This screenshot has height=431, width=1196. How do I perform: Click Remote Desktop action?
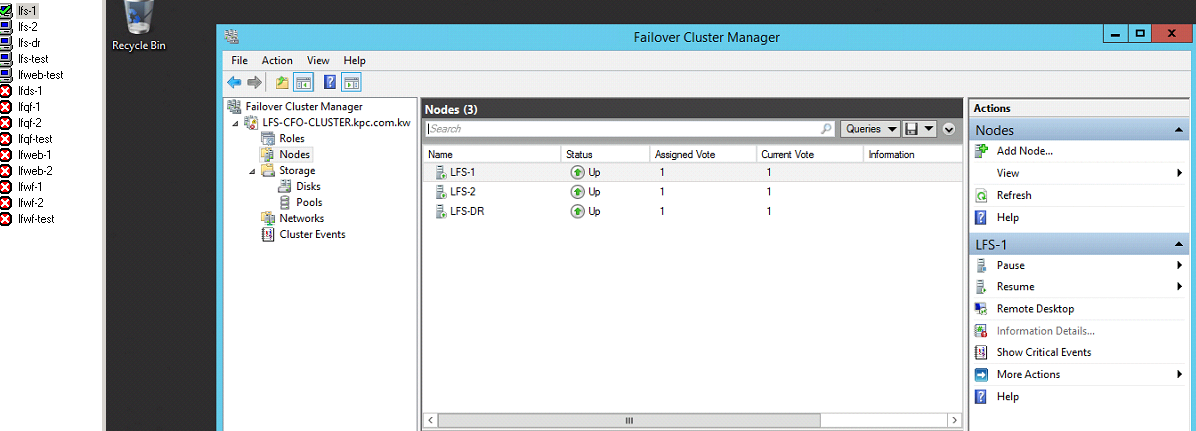[1035, 309]
